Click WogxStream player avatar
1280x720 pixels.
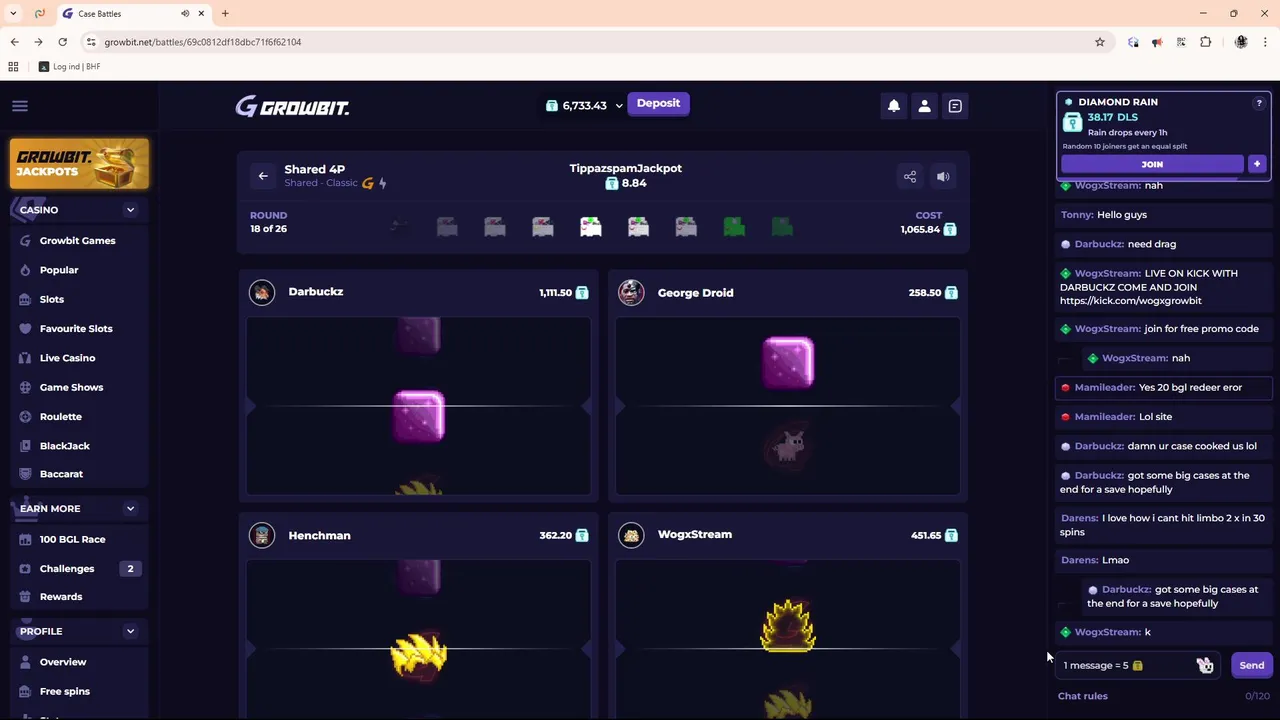point(631,535)
